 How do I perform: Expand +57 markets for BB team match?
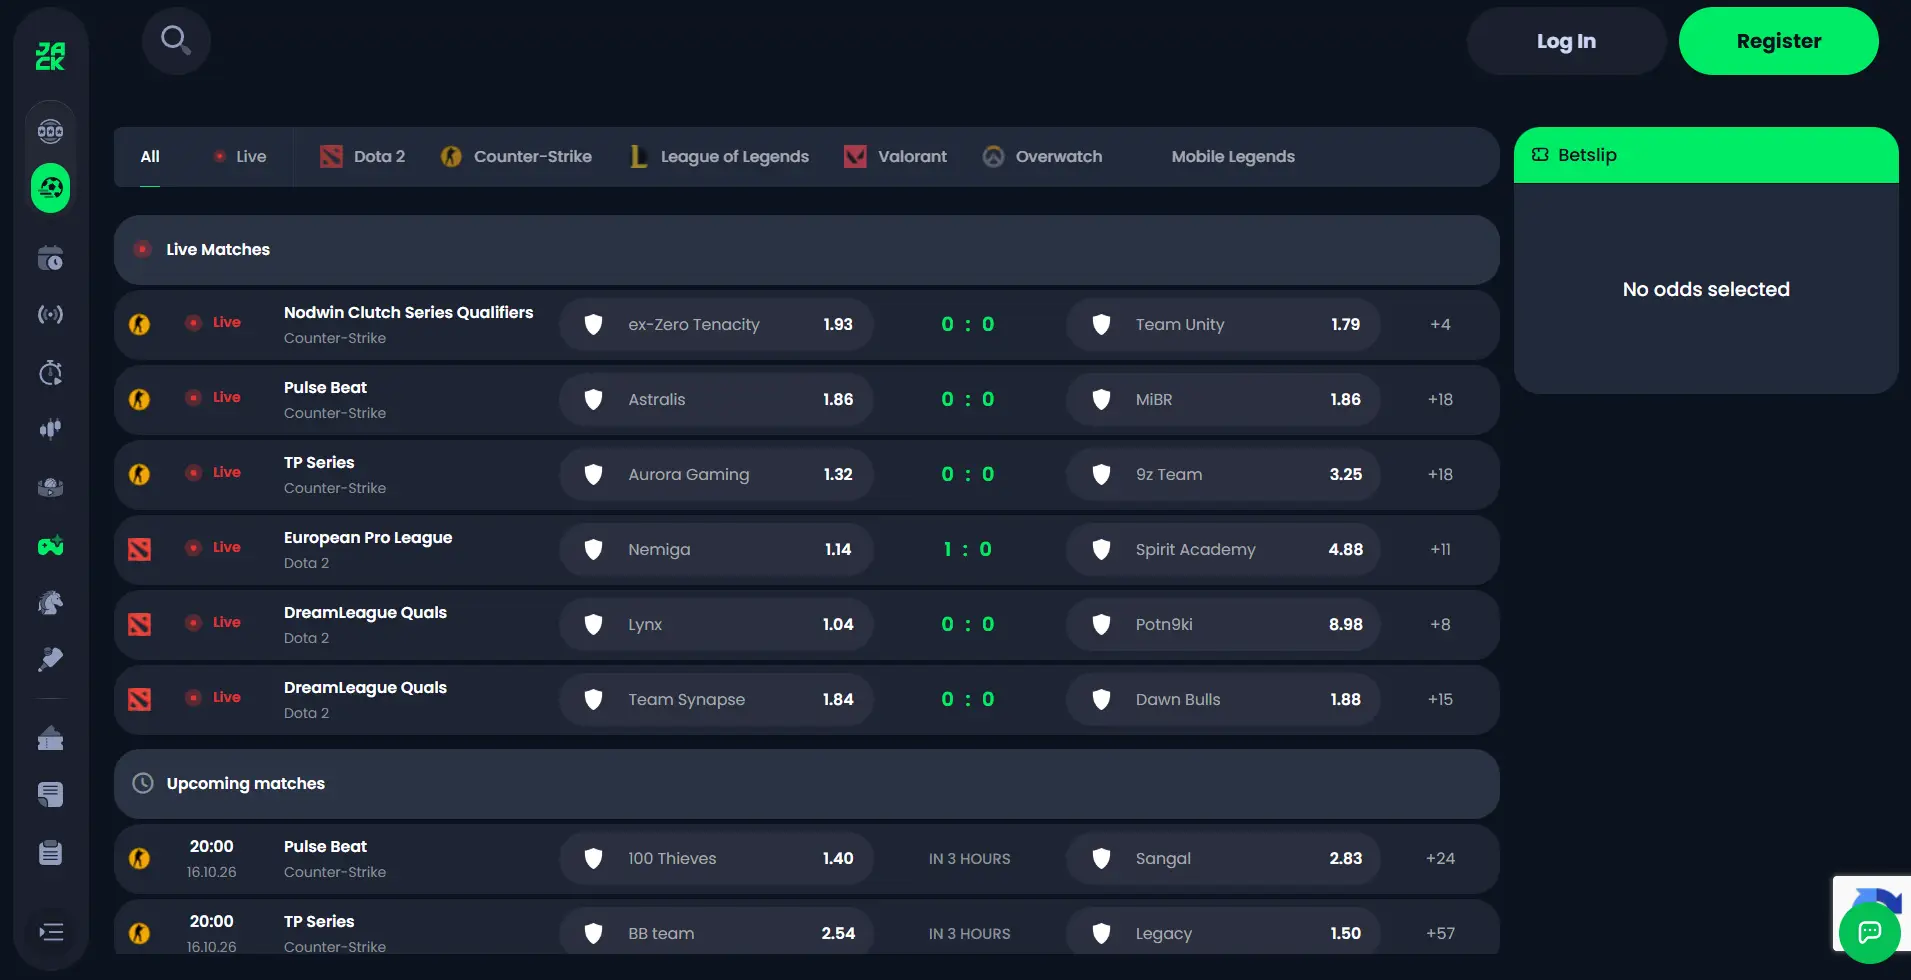[1440, 933]
